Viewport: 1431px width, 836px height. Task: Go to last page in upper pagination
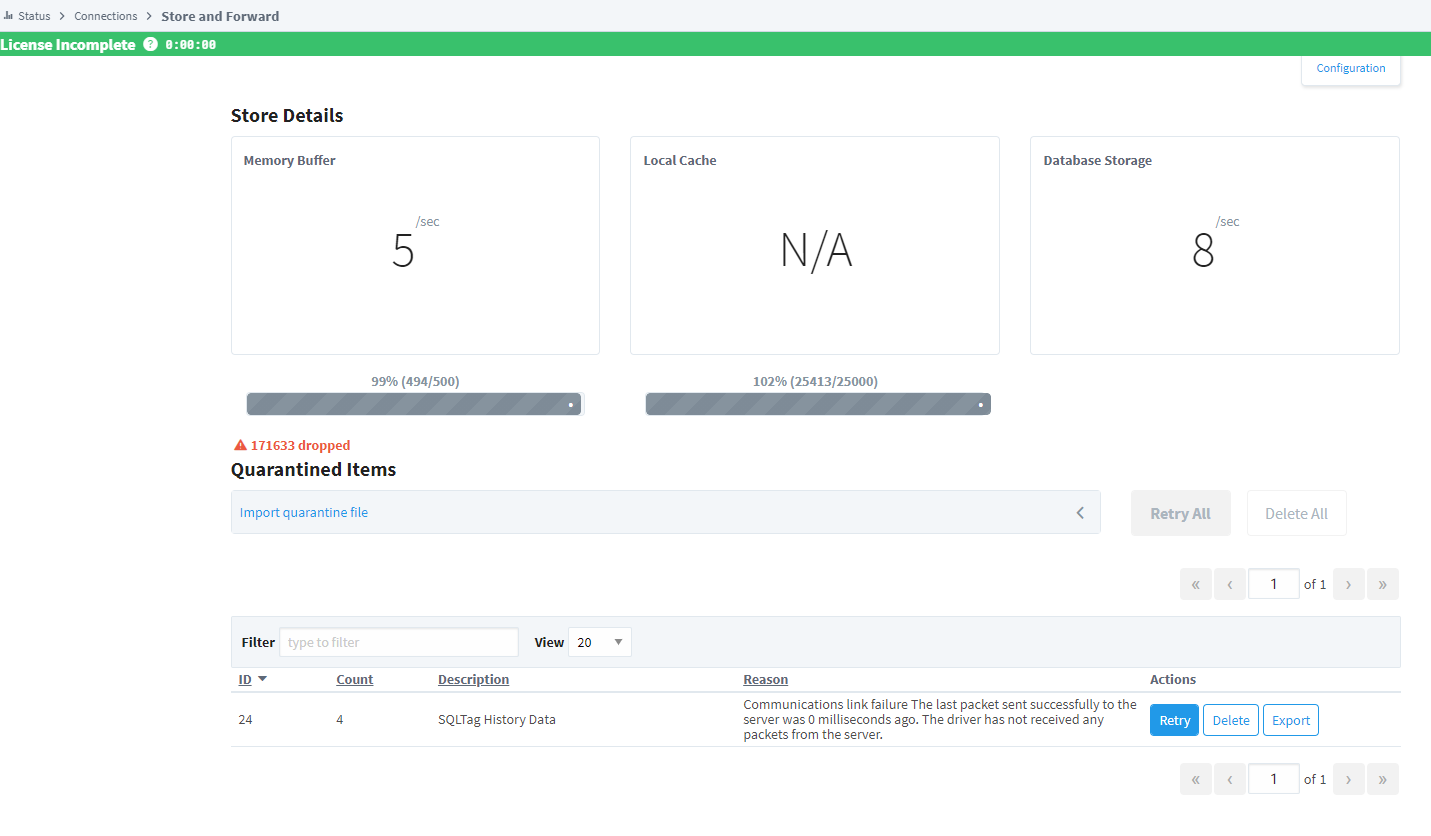click(x=1382, y=584)
